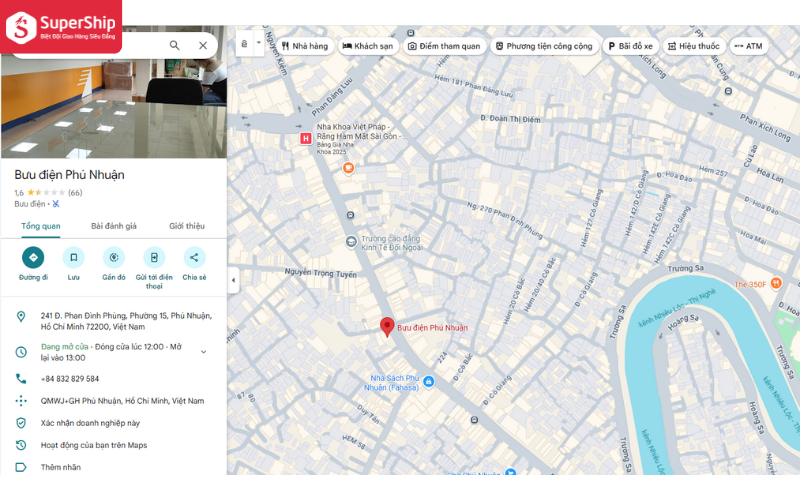Click The 350F restaurant marker
The image size is (800, 500).
tap(776, 283)
